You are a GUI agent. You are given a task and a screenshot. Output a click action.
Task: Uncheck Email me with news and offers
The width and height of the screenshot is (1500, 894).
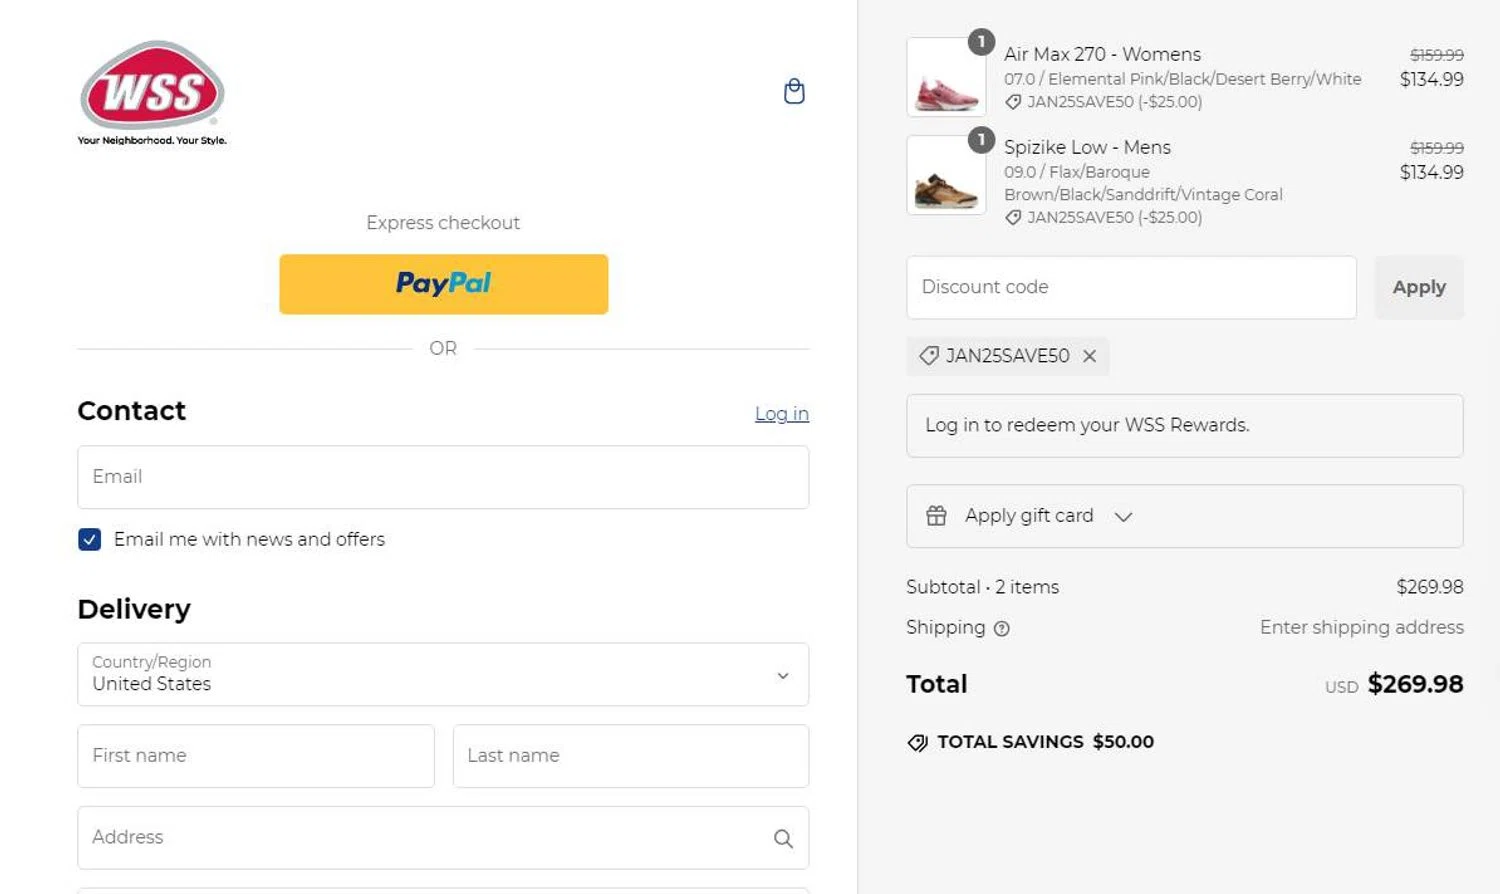[90, 540]
